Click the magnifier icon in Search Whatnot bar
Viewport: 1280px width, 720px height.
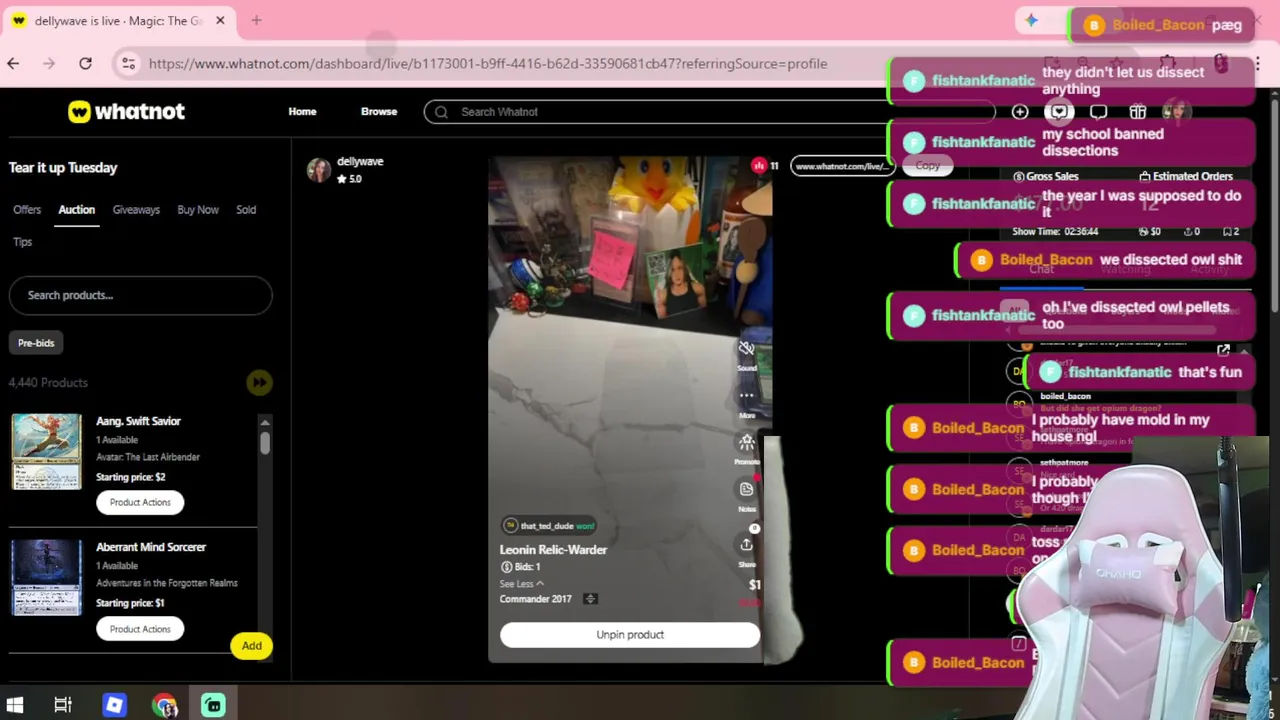[x=441, y=112]
